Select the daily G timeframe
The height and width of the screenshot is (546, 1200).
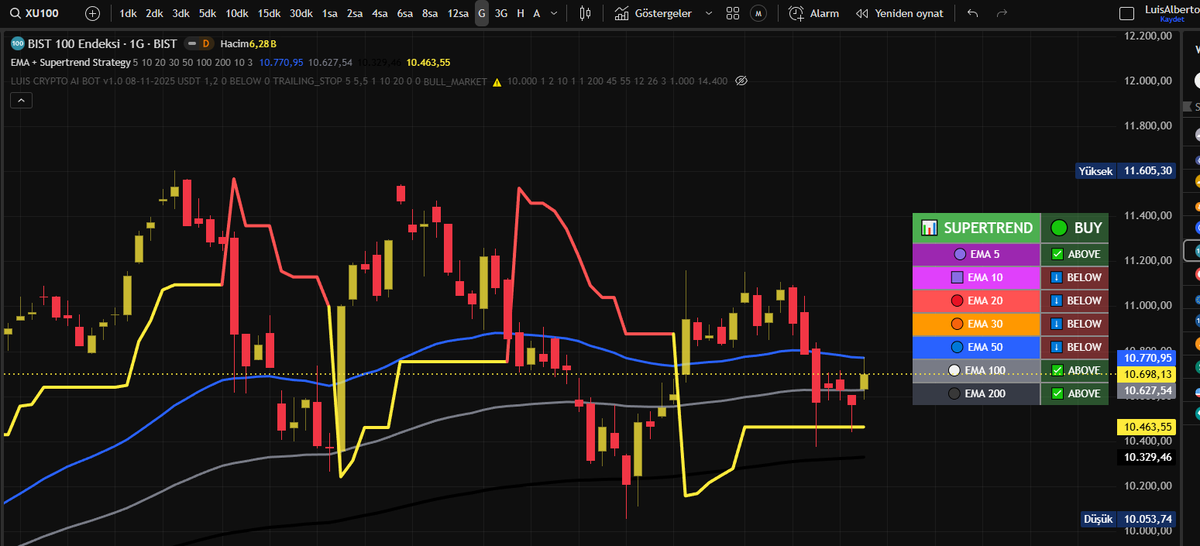(x=482, y=14)
